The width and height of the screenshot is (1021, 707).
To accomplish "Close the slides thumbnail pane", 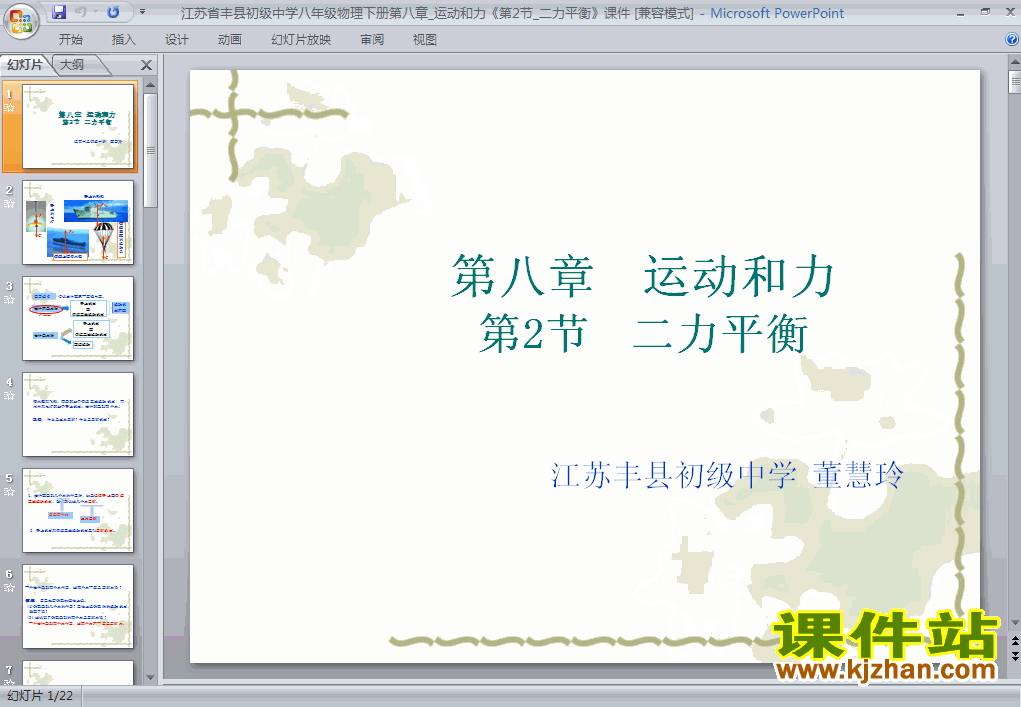I will tap(147, 65).
